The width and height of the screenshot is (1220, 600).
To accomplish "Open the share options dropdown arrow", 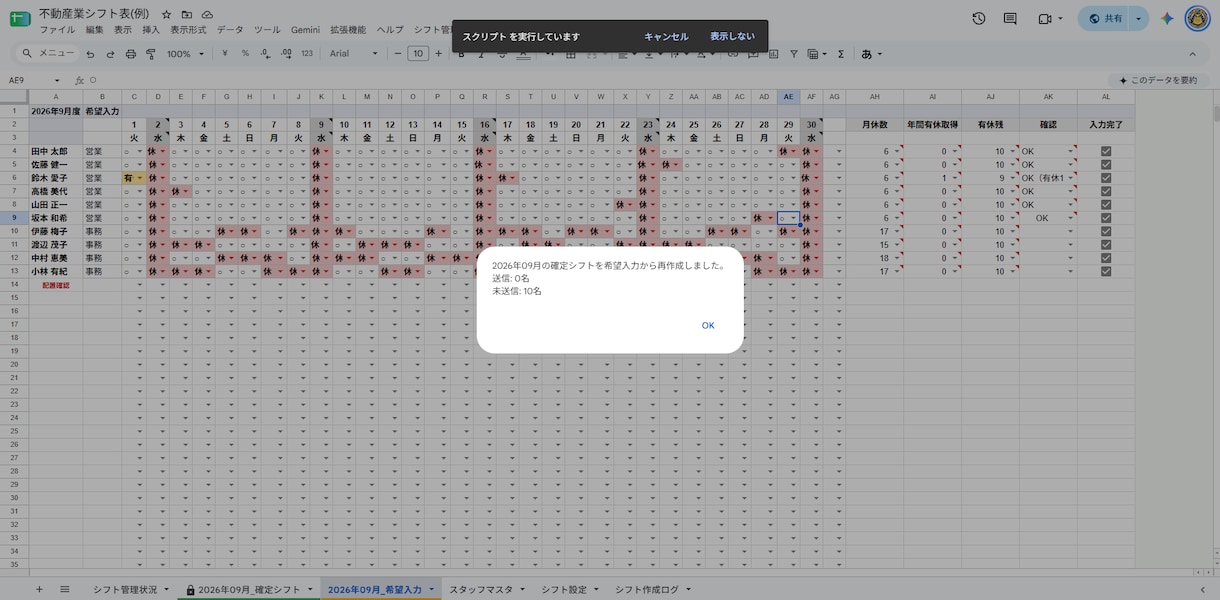I will [1139, 18].
